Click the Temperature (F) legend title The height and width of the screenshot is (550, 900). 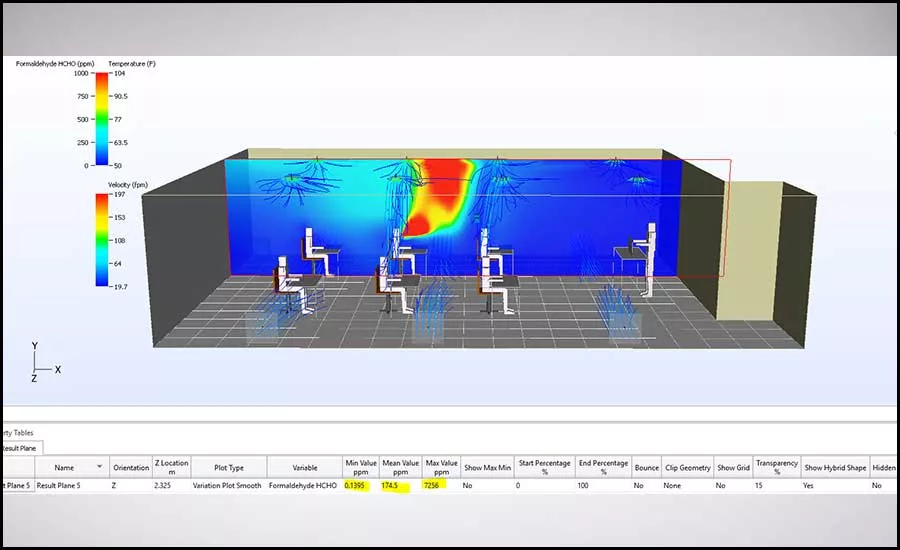pyautogui.click(x=132, y=64)
